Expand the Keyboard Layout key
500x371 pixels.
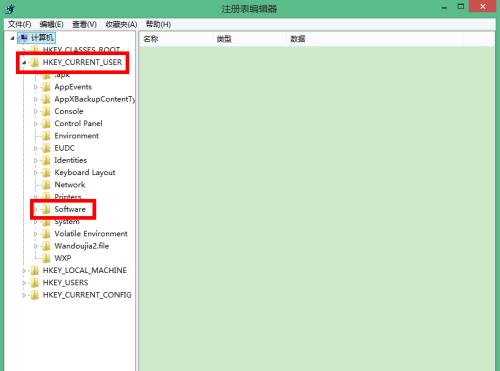click(x=36, y=173)
